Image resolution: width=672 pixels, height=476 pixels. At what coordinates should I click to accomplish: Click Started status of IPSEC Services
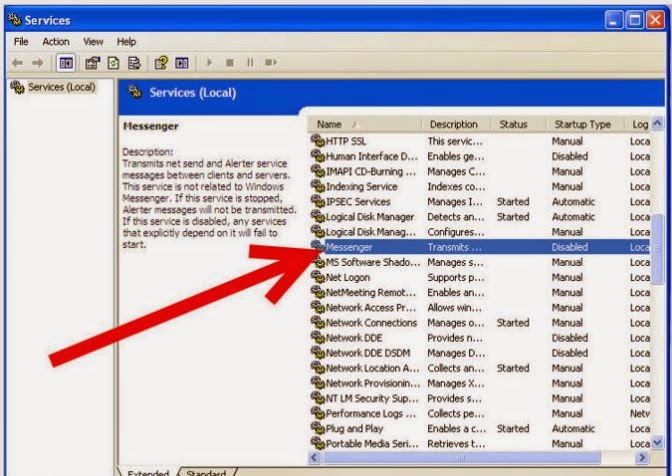click(513, 201)
